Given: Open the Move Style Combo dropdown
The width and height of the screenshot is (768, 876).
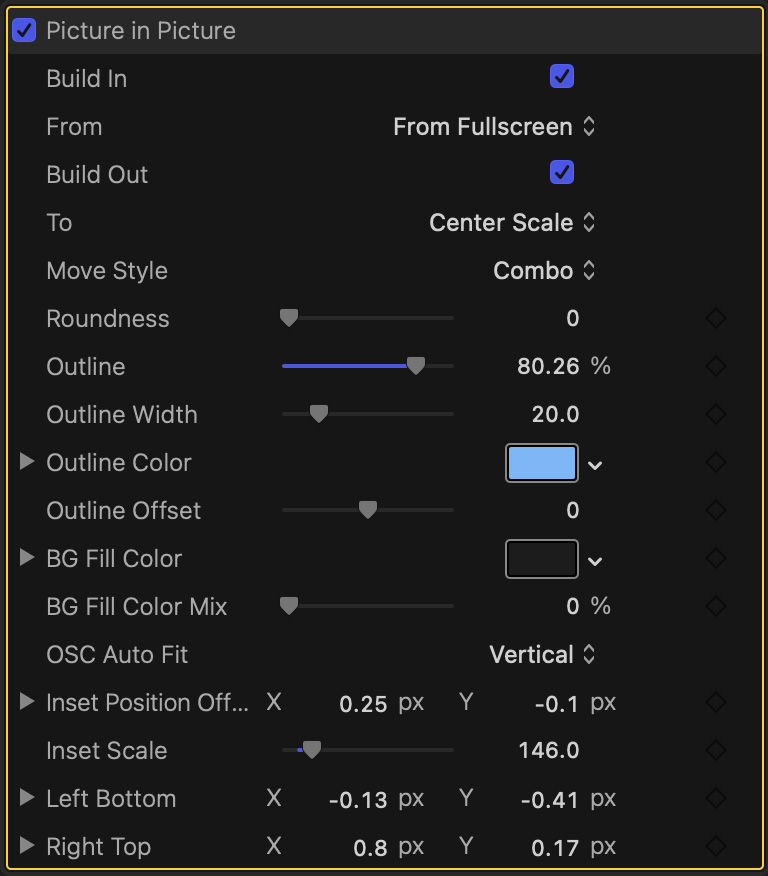Looking at the screenshot, I should point(544,271).
